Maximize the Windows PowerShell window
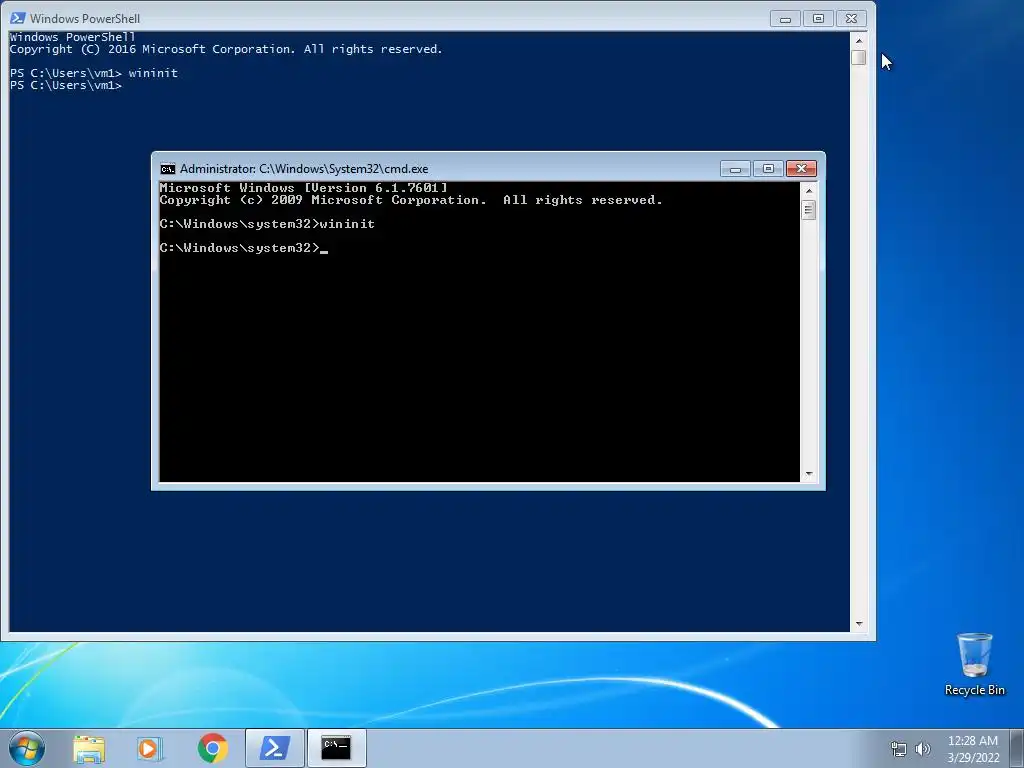This screenshot has width=1024, height=768. (x=818, y=19)
